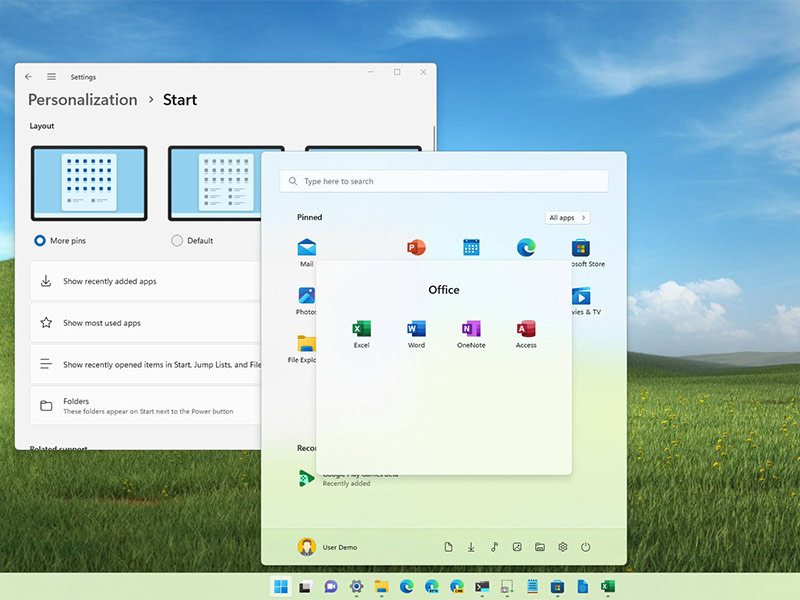
Task: Select the Default layout radio button
Action: 177,240
